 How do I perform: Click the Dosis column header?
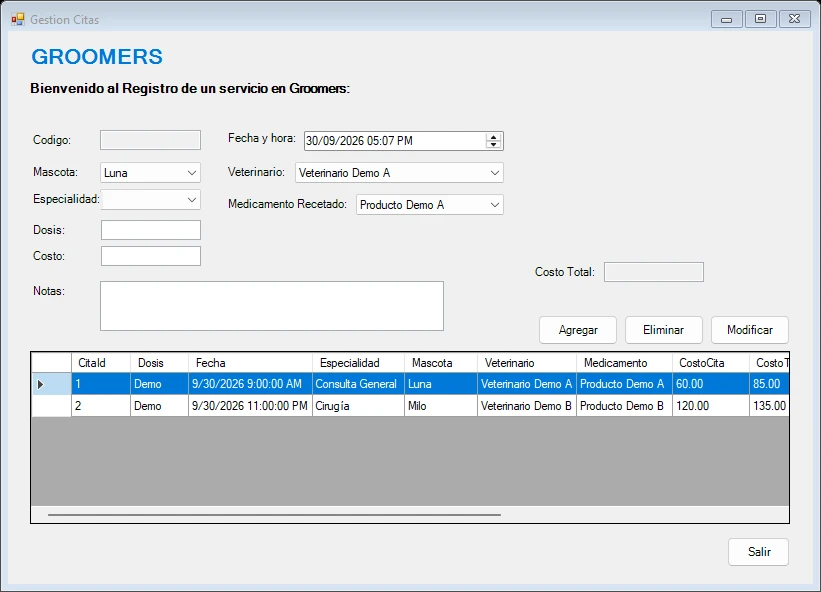coord(159,363)
